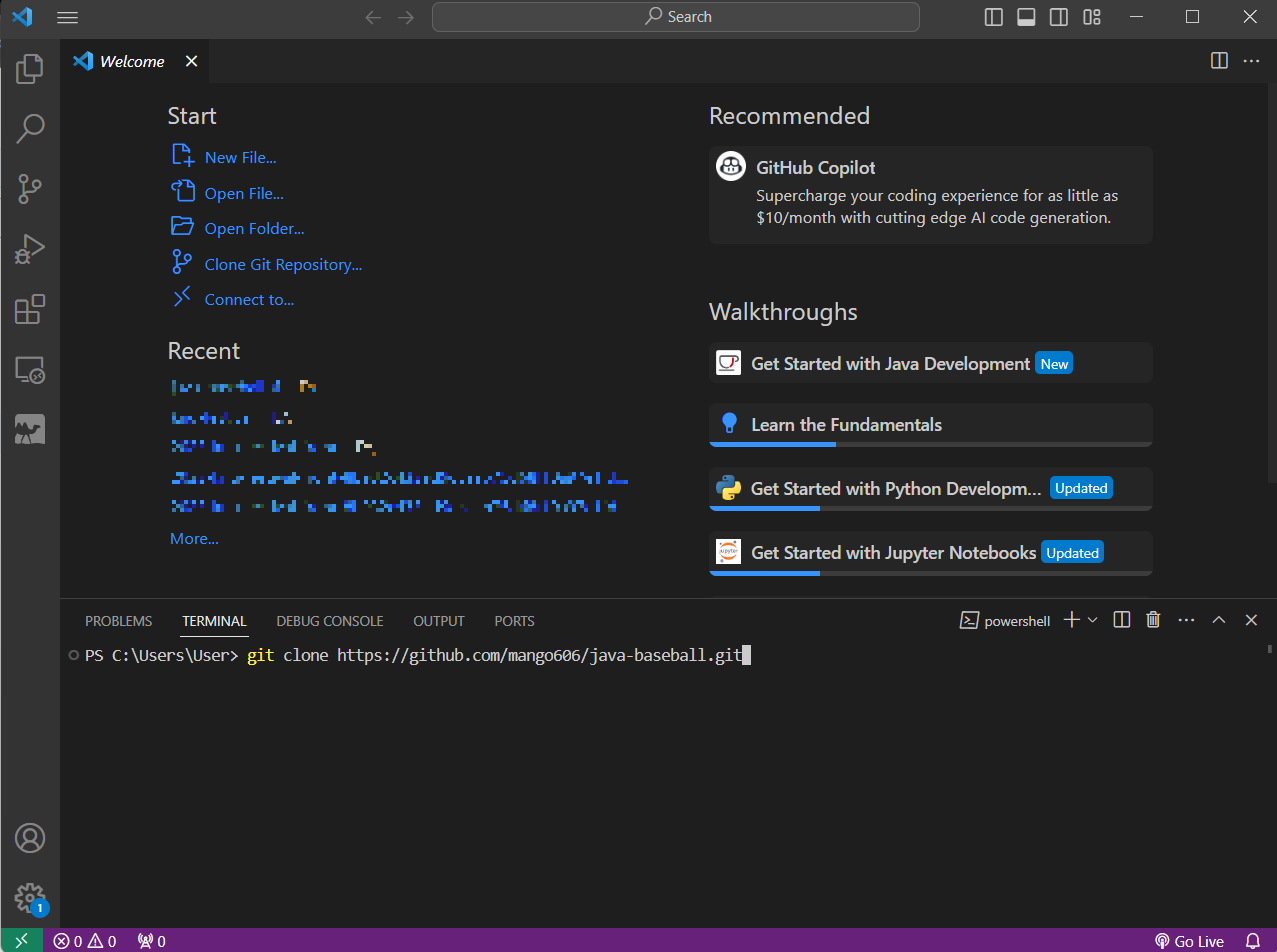Click the top Search command box
The height and width of the screenshot is (952, 1277).
[675, 17]
